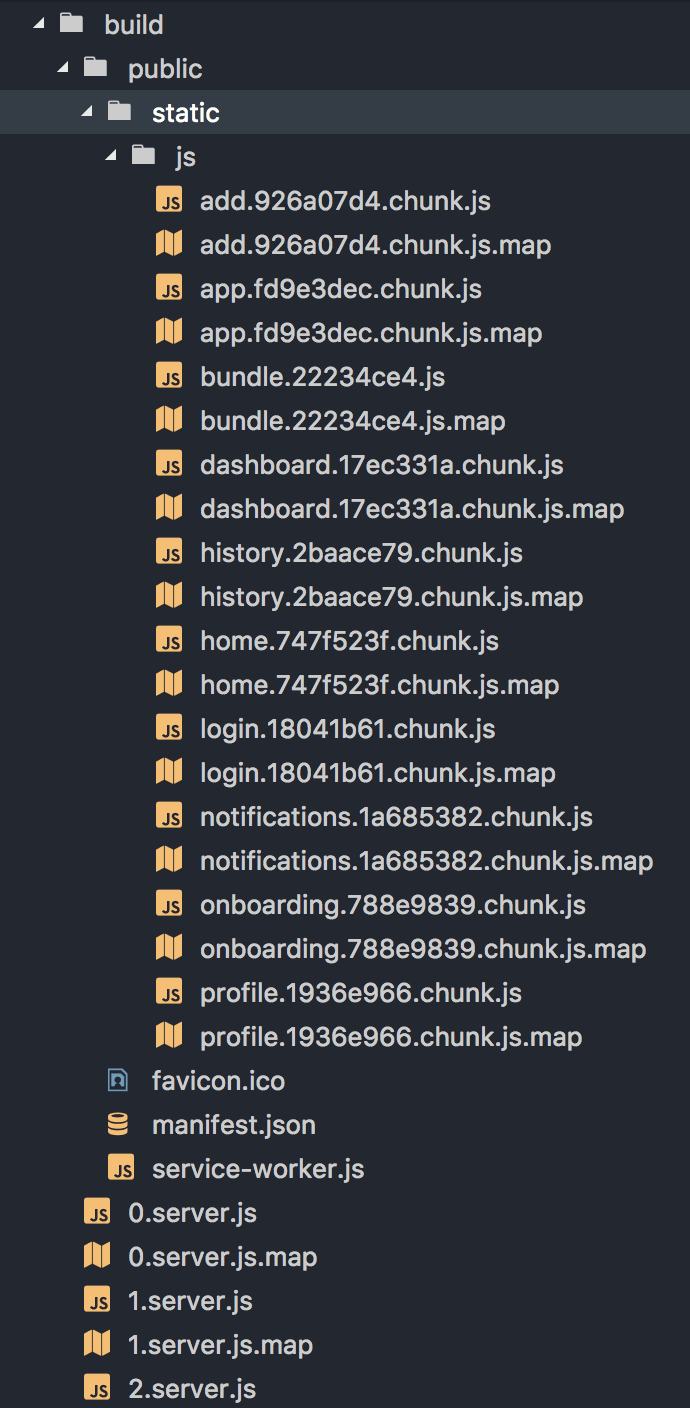Click the build folder icon
The height and width of the screenshot is (1408, 690).
[72, 23]
